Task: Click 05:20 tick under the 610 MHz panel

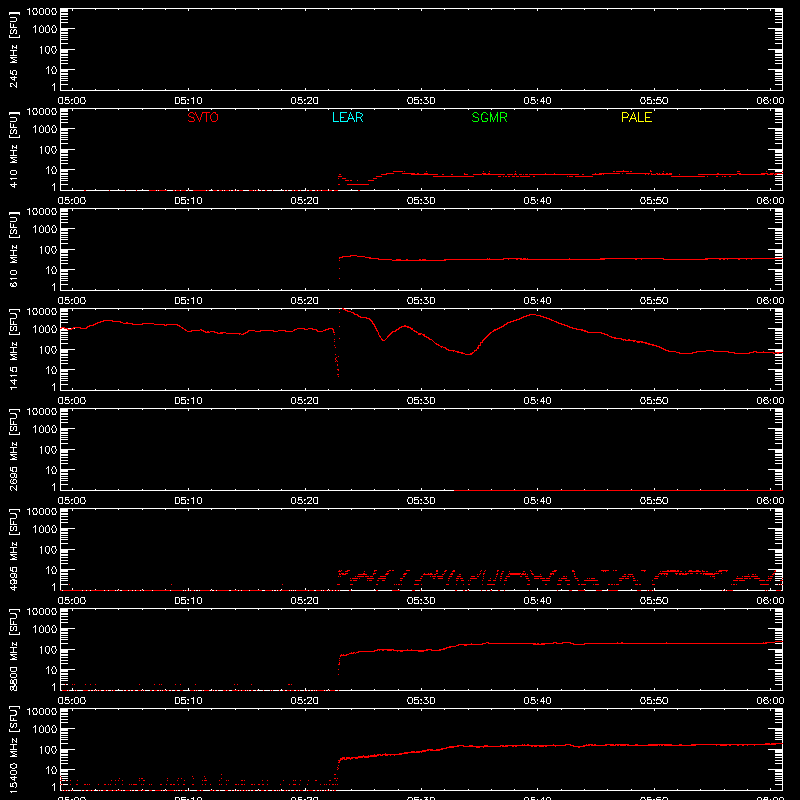Action: (305, 301)
